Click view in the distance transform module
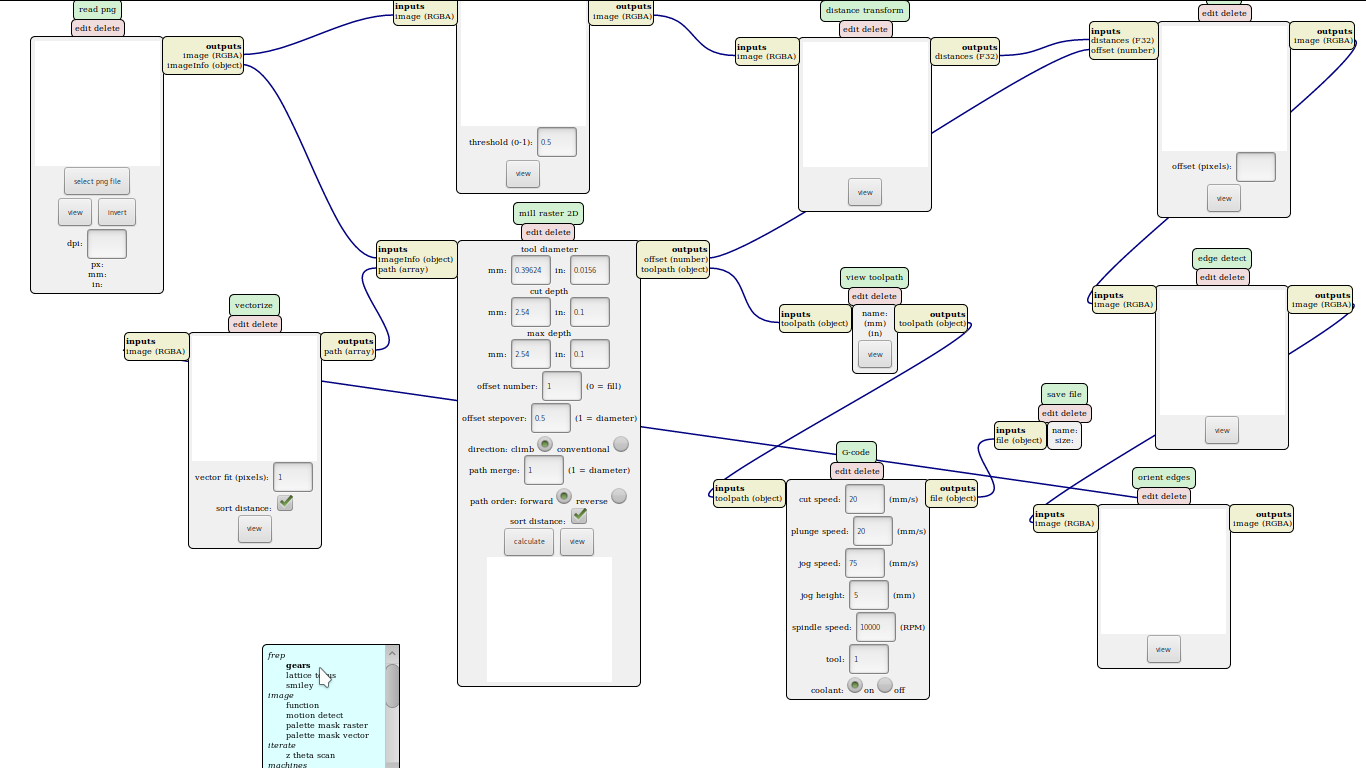This screenshot has width=1366, height=768. 865,192
